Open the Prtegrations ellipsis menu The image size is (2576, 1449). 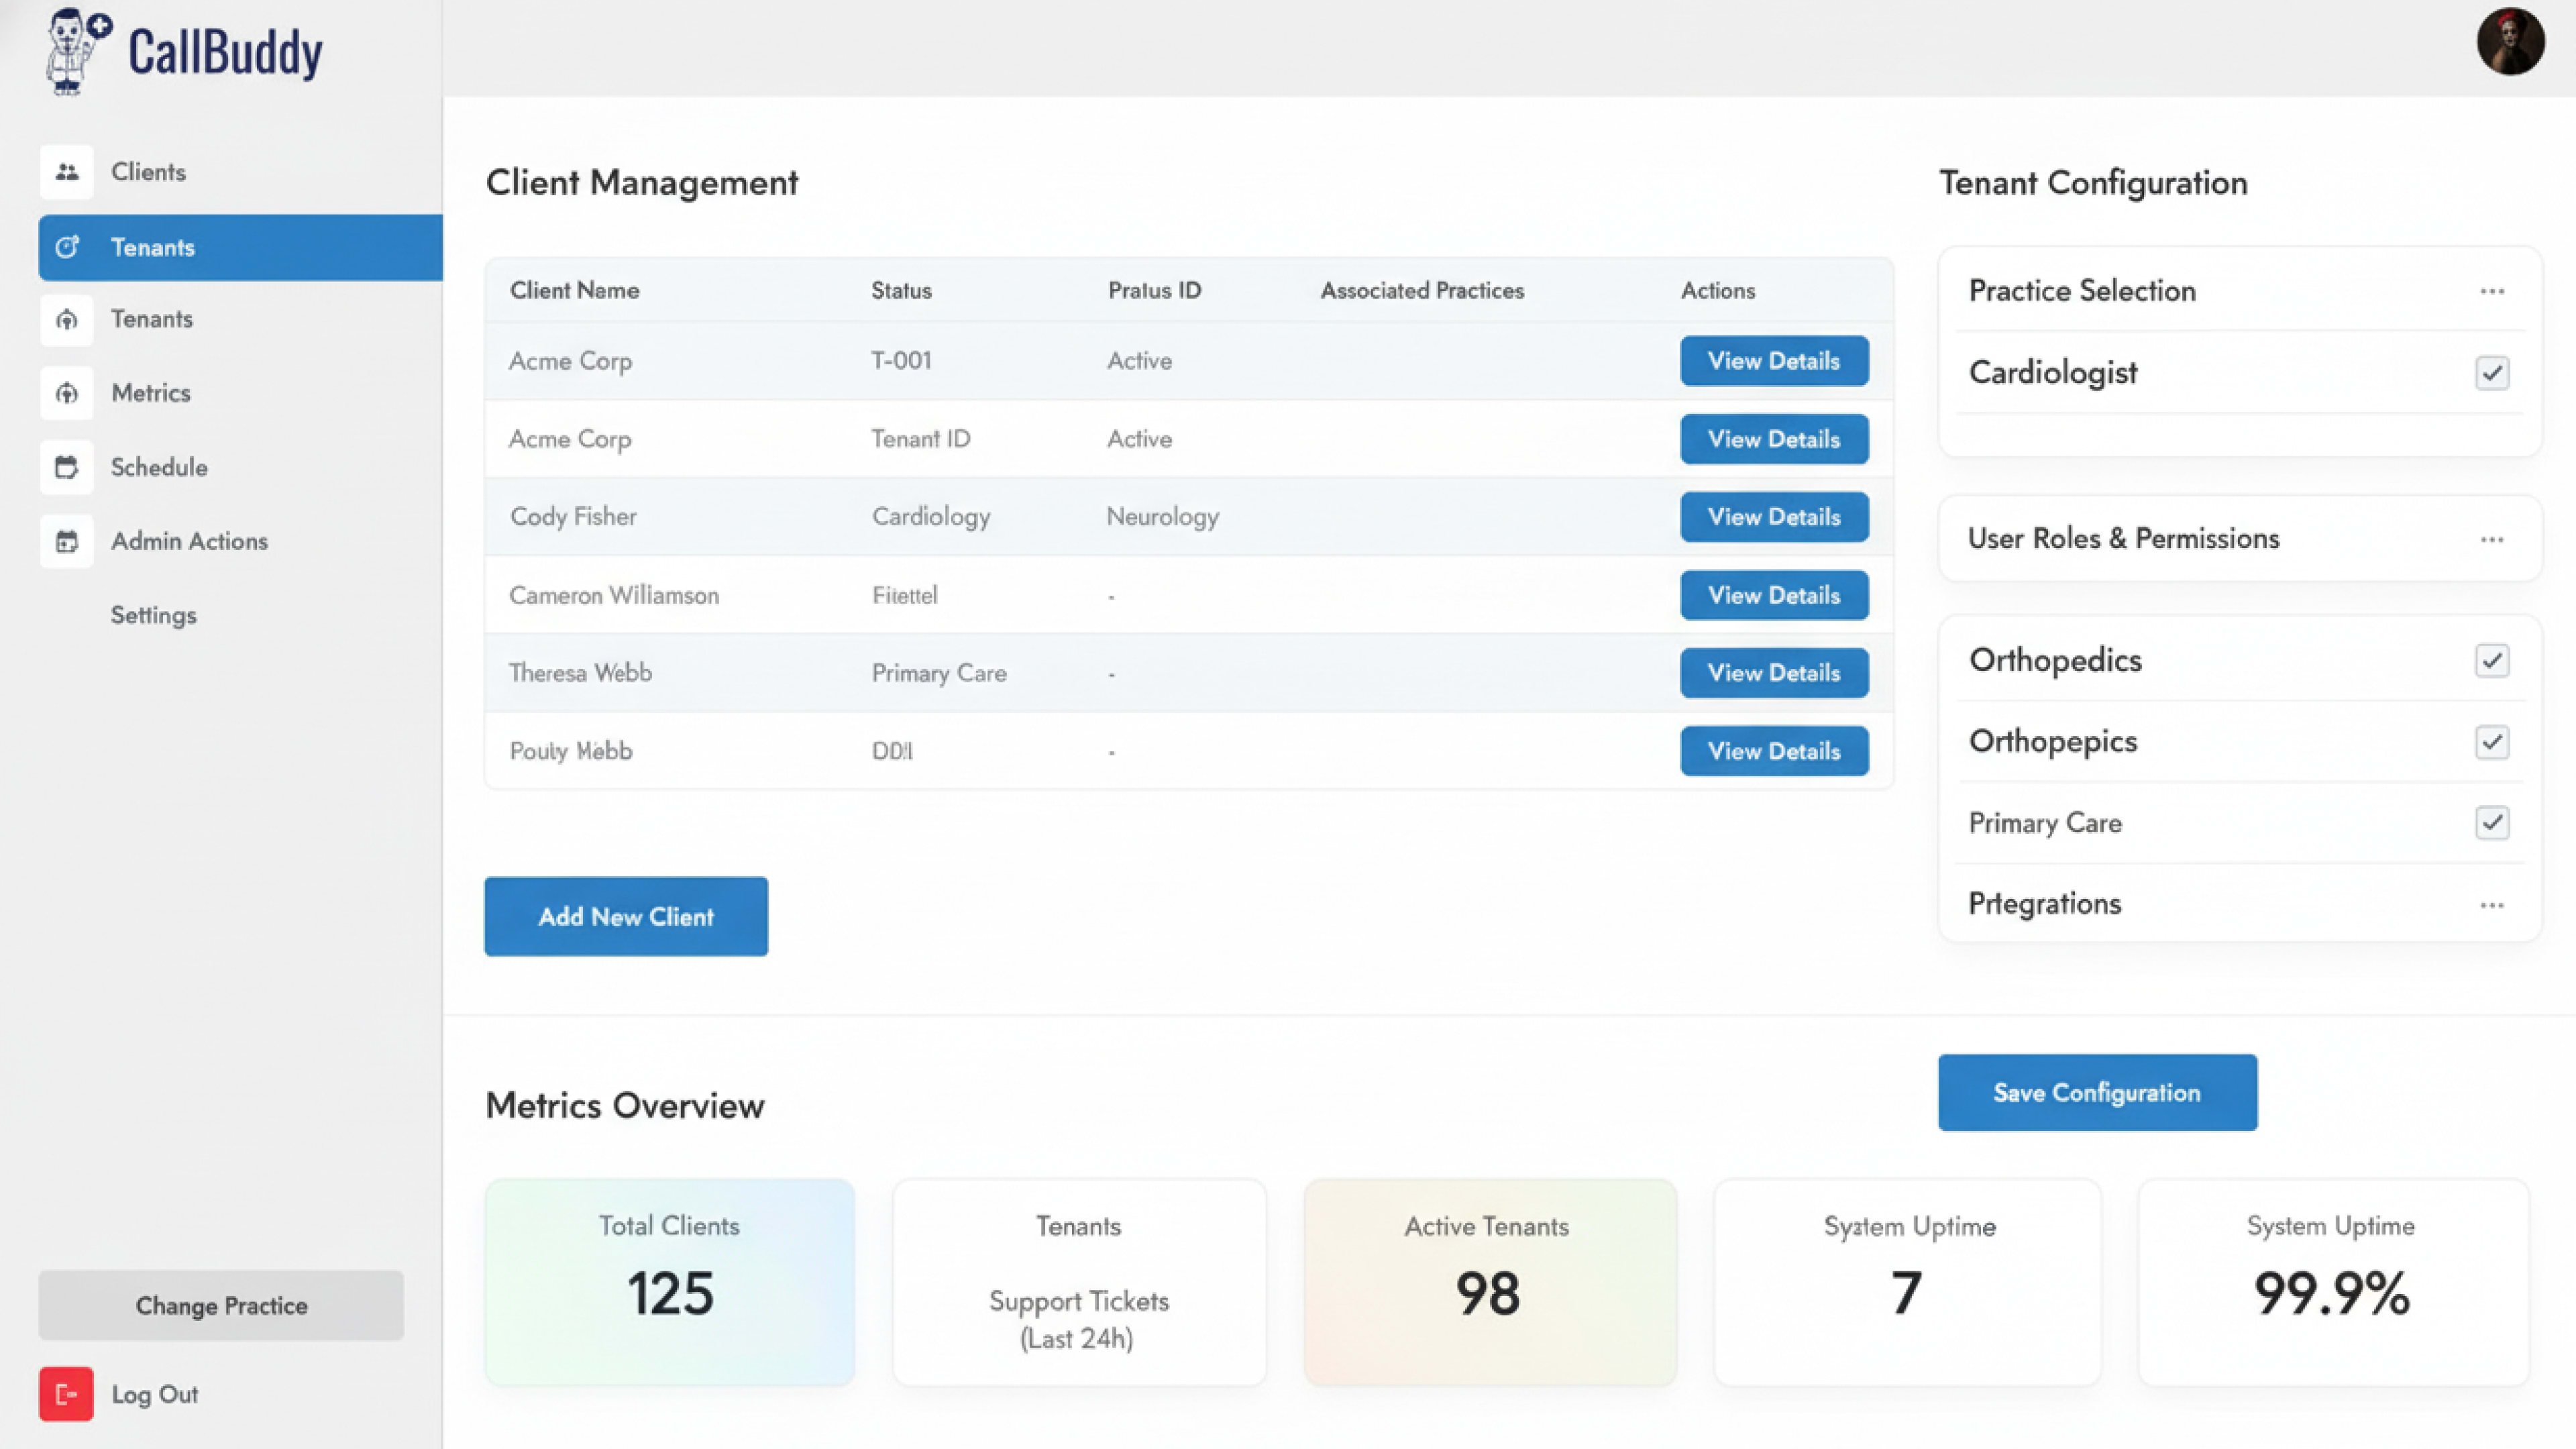click(2491, 904)
